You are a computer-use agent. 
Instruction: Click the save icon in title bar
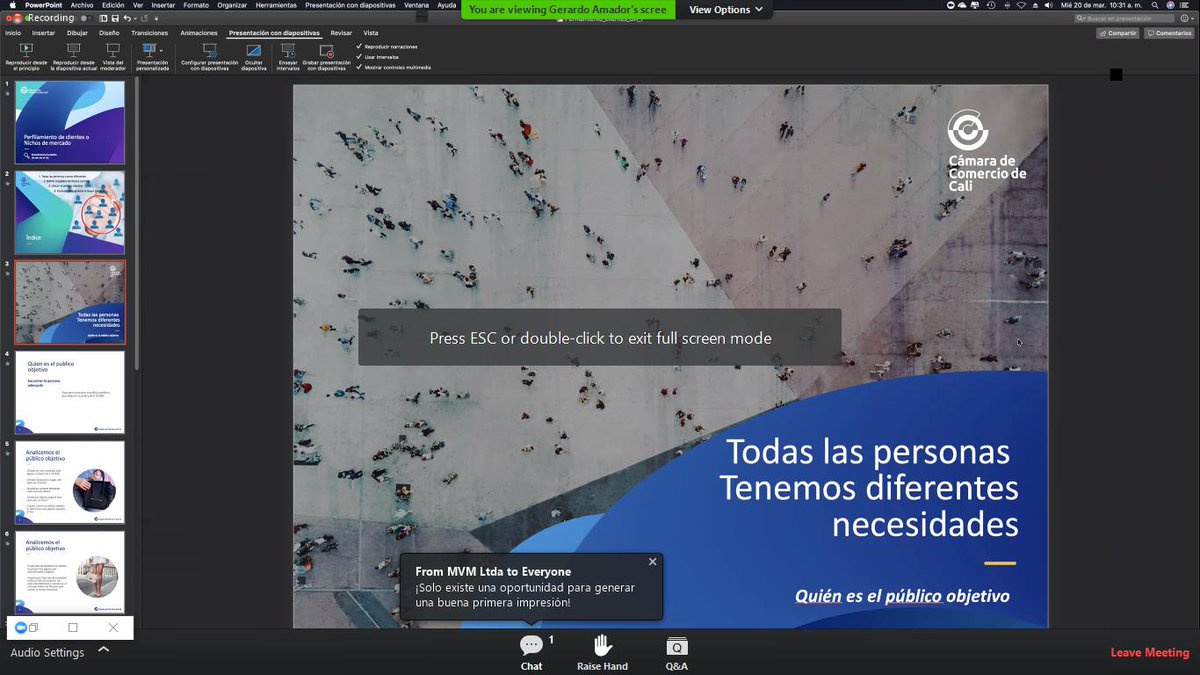pyautogui.click(x=116, y=18)
